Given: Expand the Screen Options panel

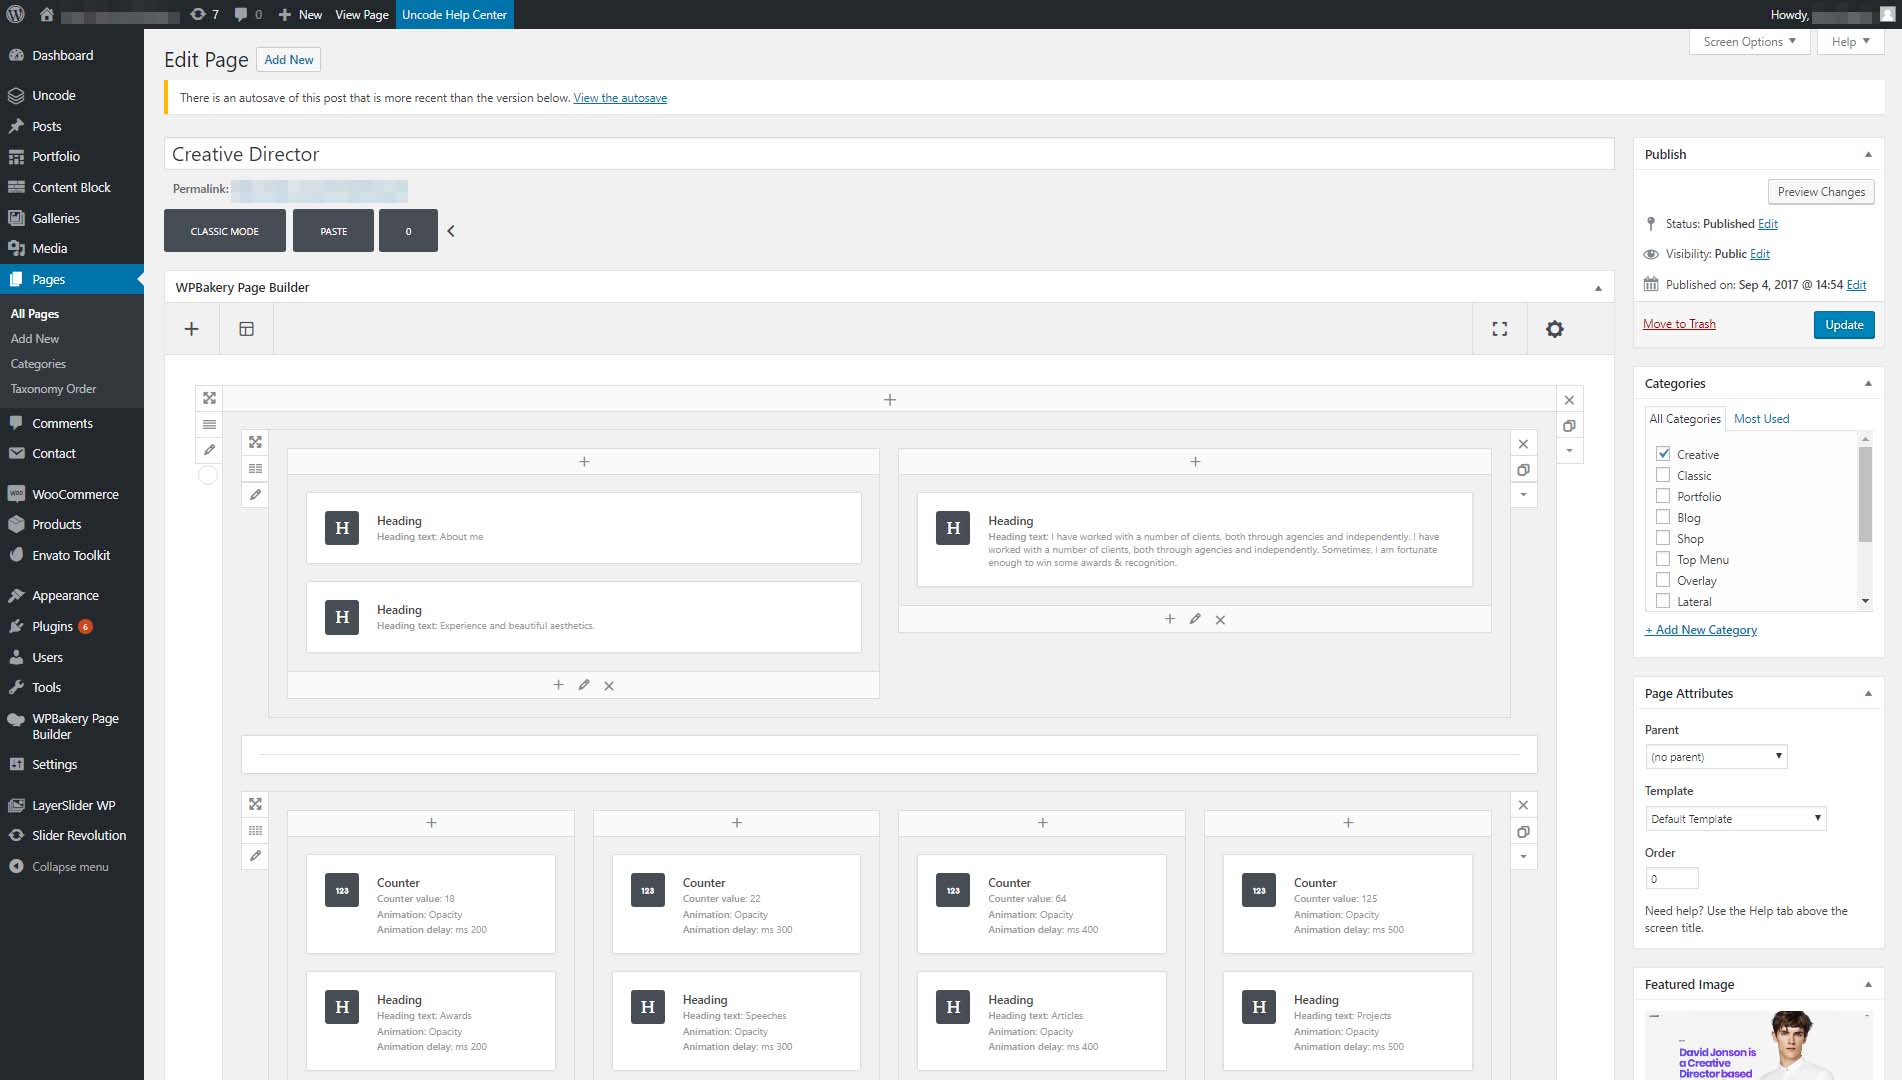Looking at the screenshot, I should 1749,42.
